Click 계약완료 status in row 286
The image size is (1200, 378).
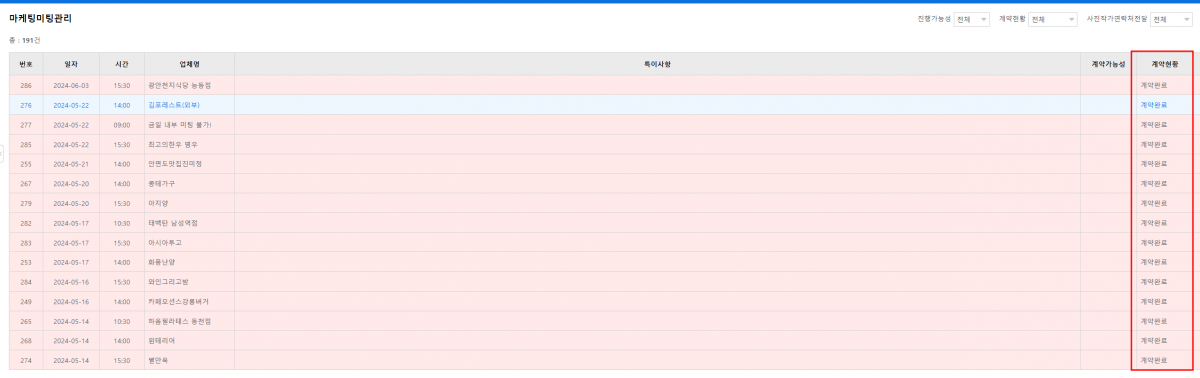pyautogui.click(x=1153, y=85)
